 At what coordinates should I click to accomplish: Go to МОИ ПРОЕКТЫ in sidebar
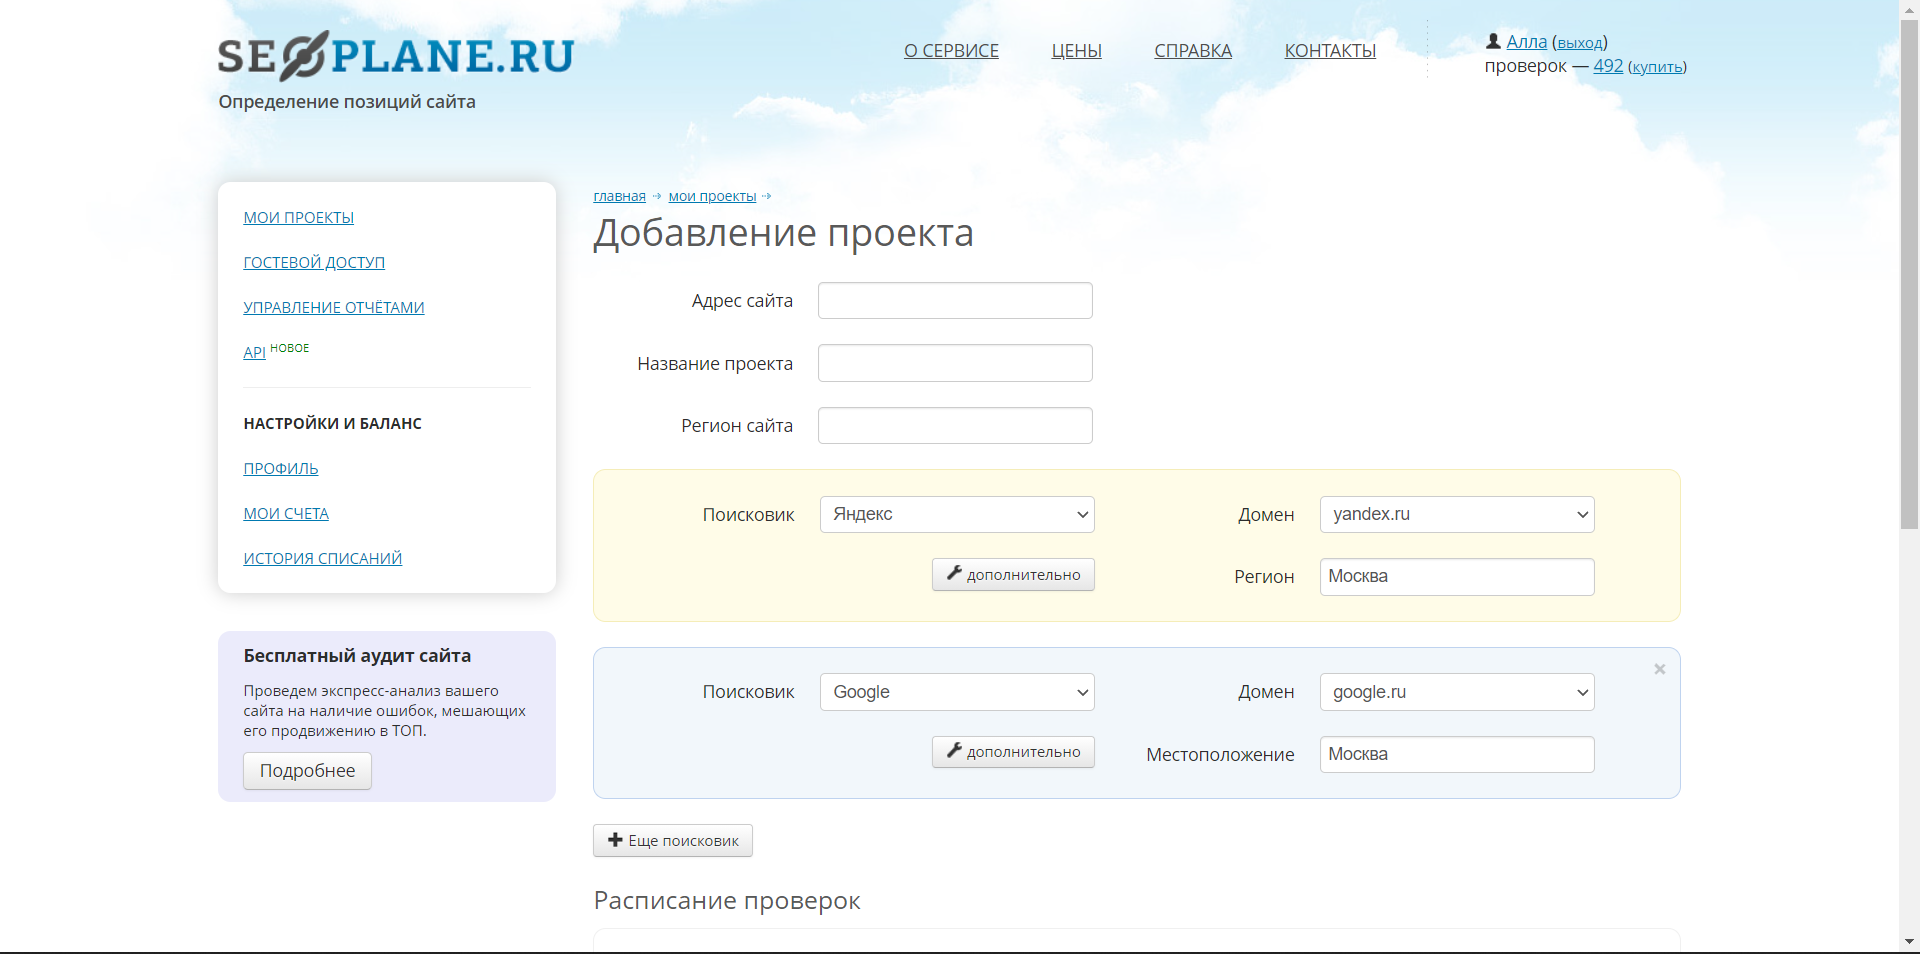click(298, 218)
